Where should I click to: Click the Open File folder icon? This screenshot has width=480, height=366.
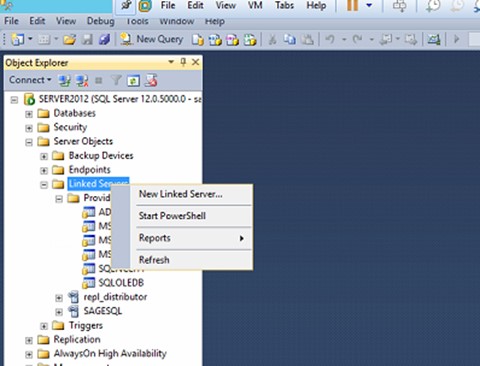pyautogui.click(x=69, y=40)
